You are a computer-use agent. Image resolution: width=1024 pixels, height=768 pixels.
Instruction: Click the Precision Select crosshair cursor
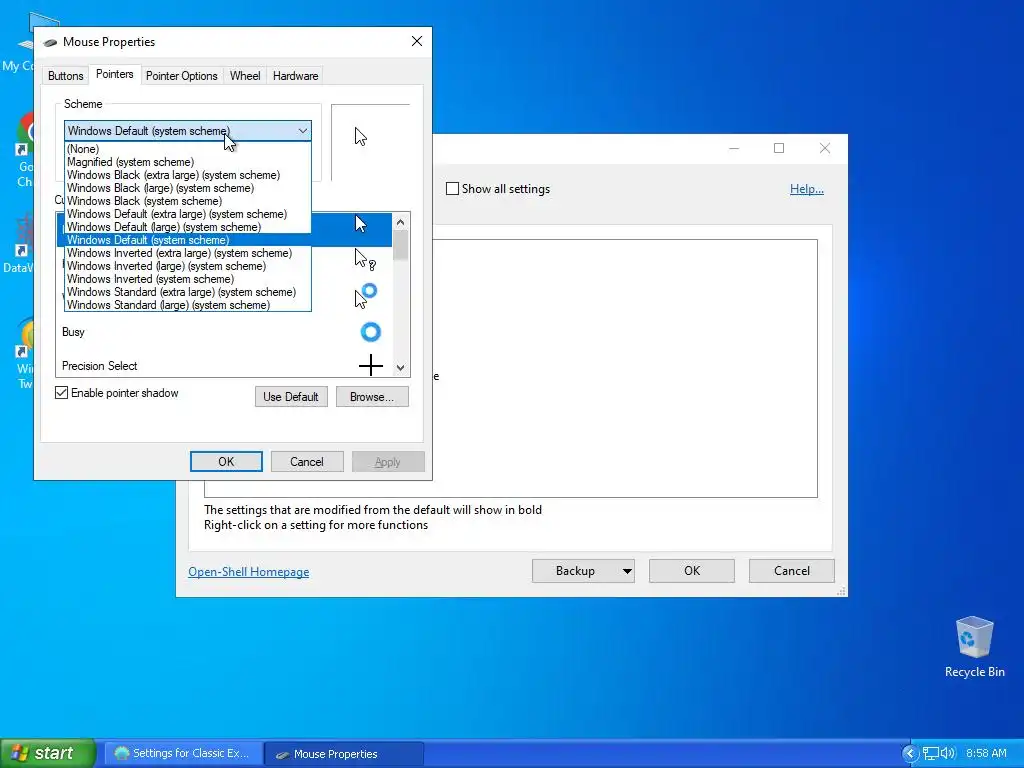pyautogui.click(x=370, y=365)
